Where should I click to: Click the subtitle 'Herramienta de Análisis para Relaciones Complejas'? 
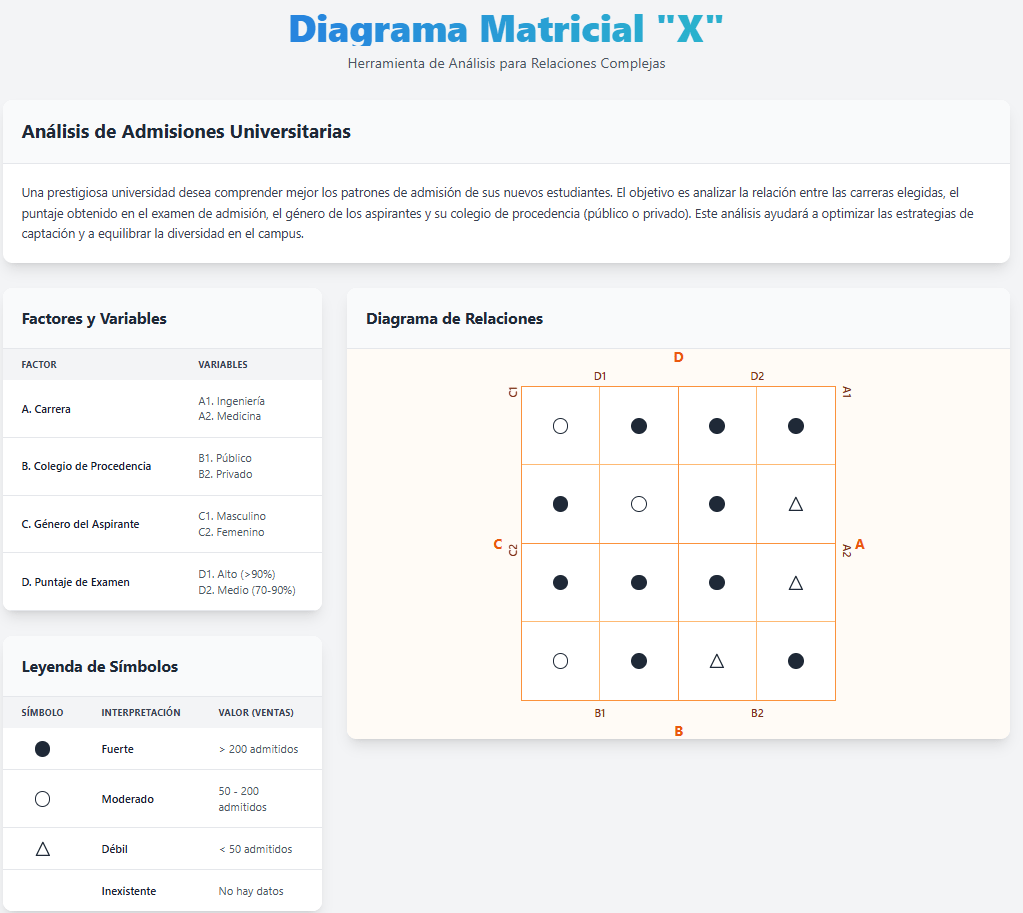[x=506, y=63]
